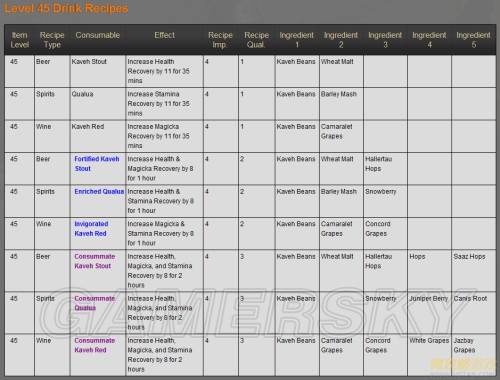Click the Recipe Type column header
This screenshot has height=380, width=500.
[x=52, y=40]
